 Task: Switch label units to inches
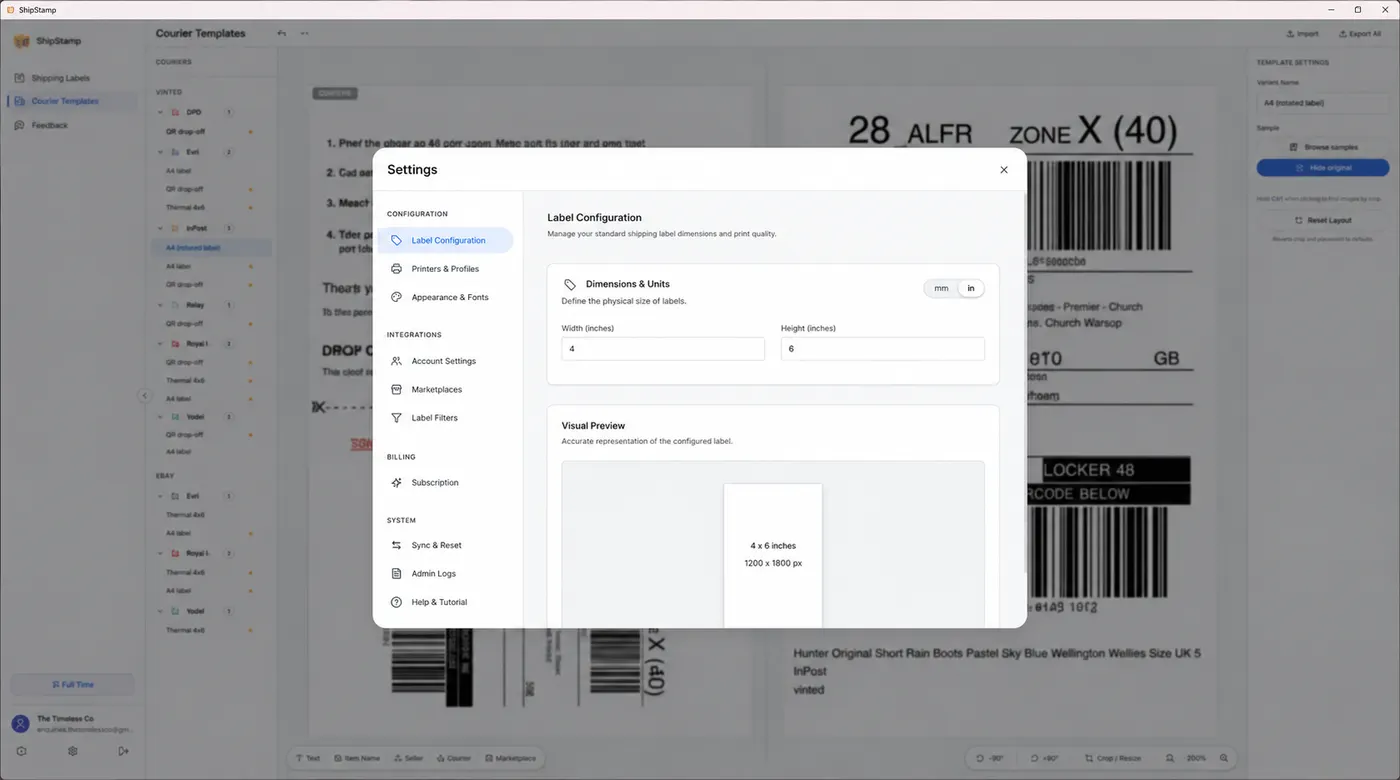pos(970,288)
